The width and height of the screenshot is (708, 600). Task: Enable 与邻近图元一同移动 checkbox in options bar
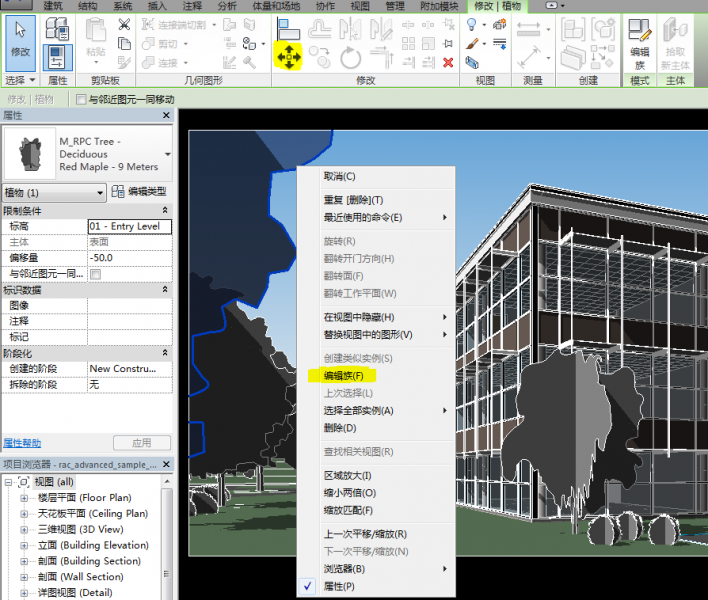tap(81, 99)
